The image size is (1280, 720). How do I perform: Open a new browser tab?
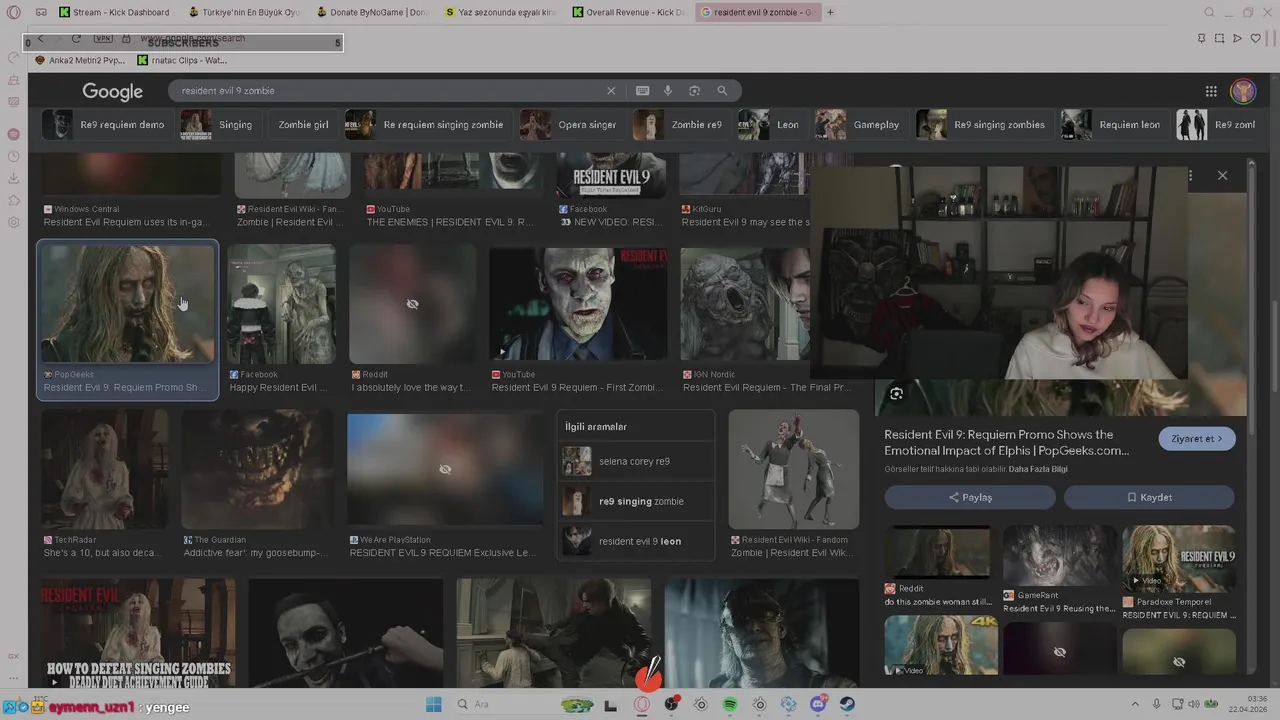click(x=830, y=12)
